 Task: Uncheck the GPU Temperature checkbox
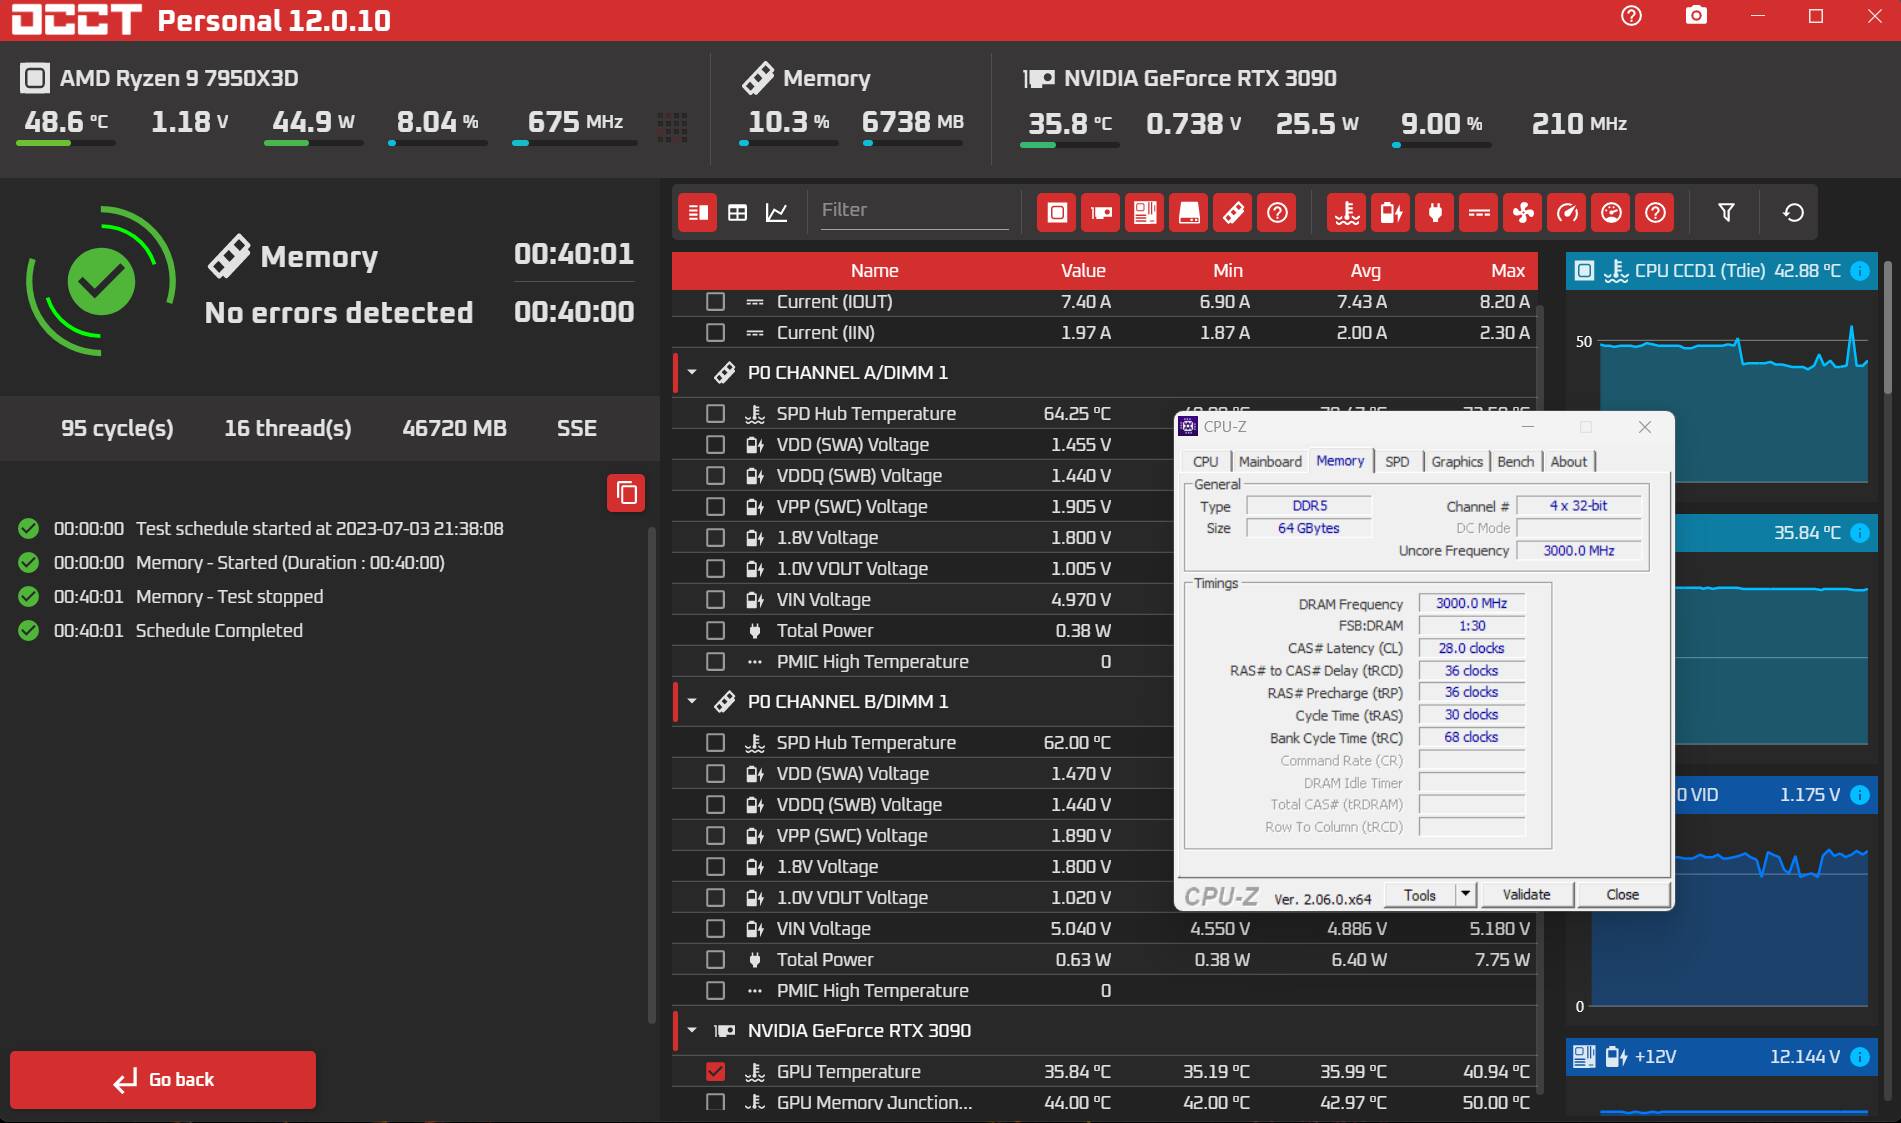tap(715, 1071)
